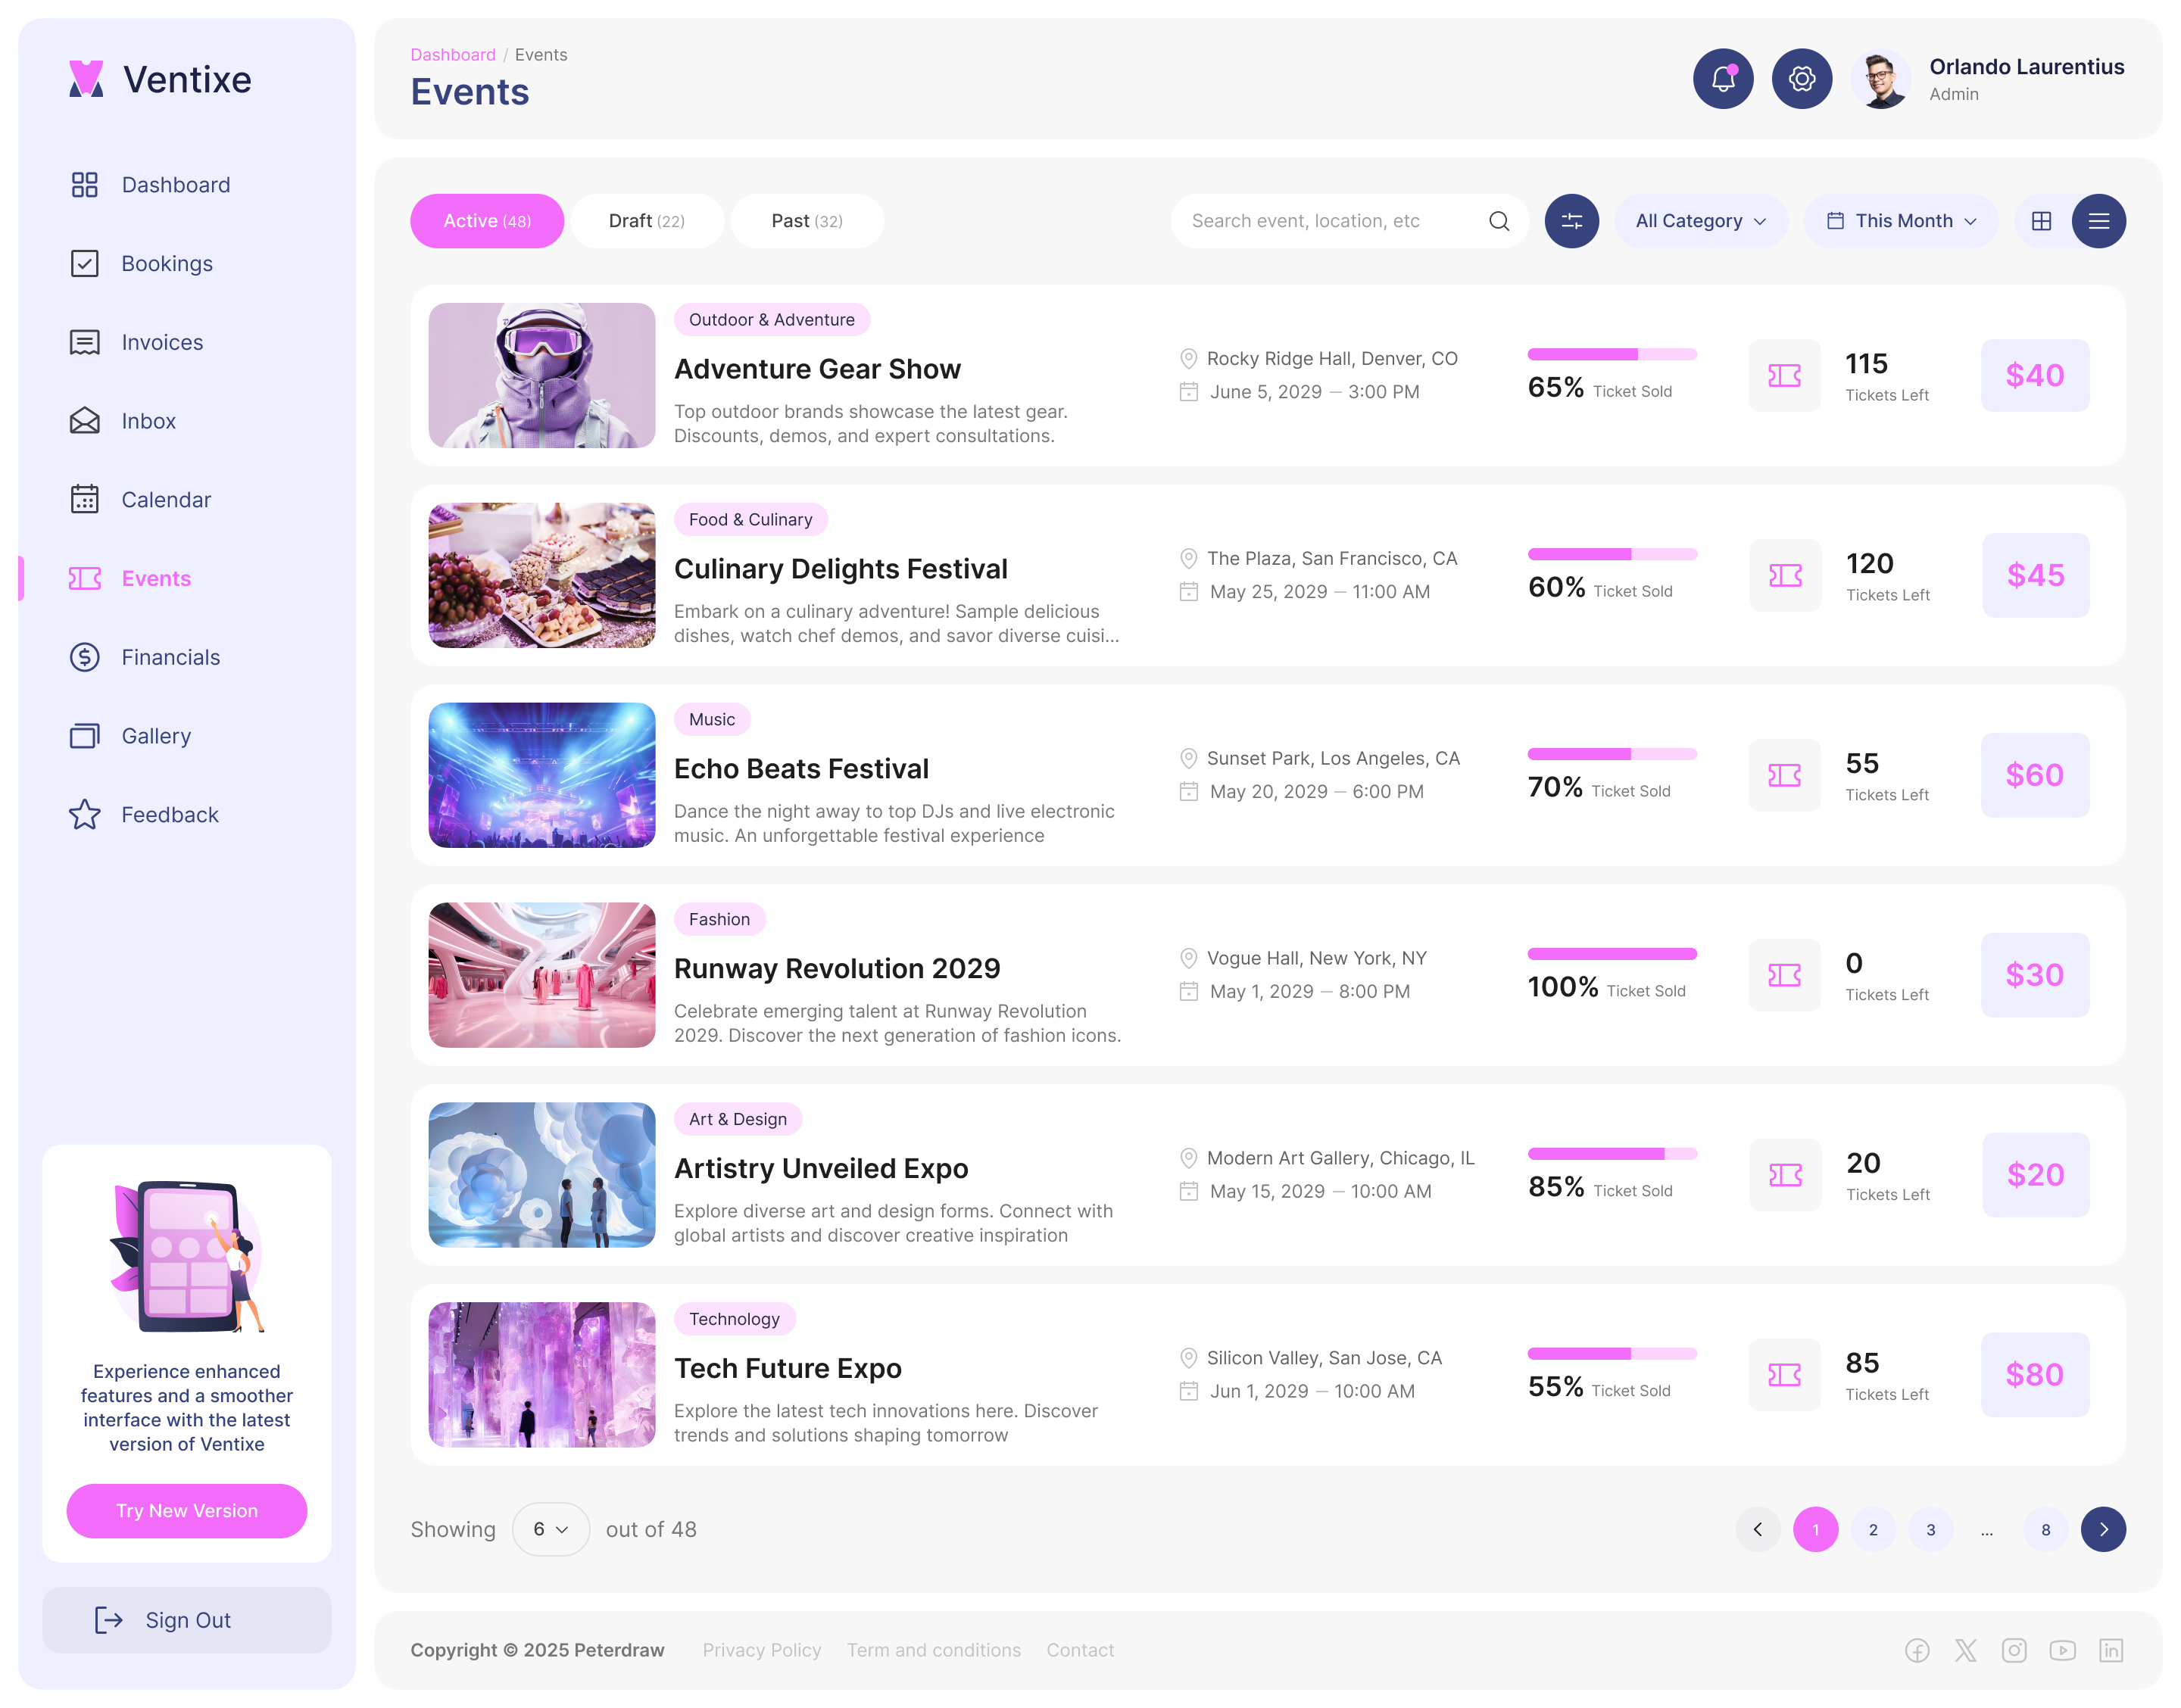Click the Echo Beats Festival progress bar
2181x1708 pixels.
tap(1611, 754)
